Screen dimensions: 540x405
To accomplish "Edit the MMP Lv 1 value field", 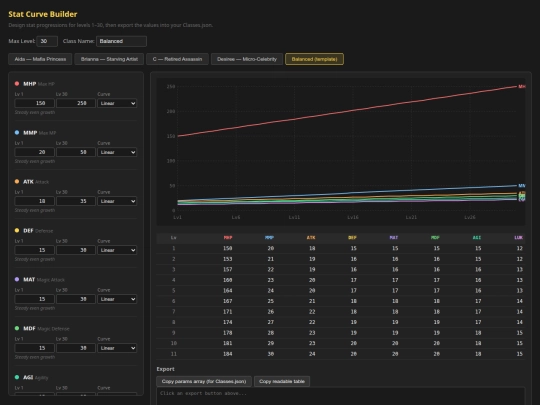I will click(34, 152).
